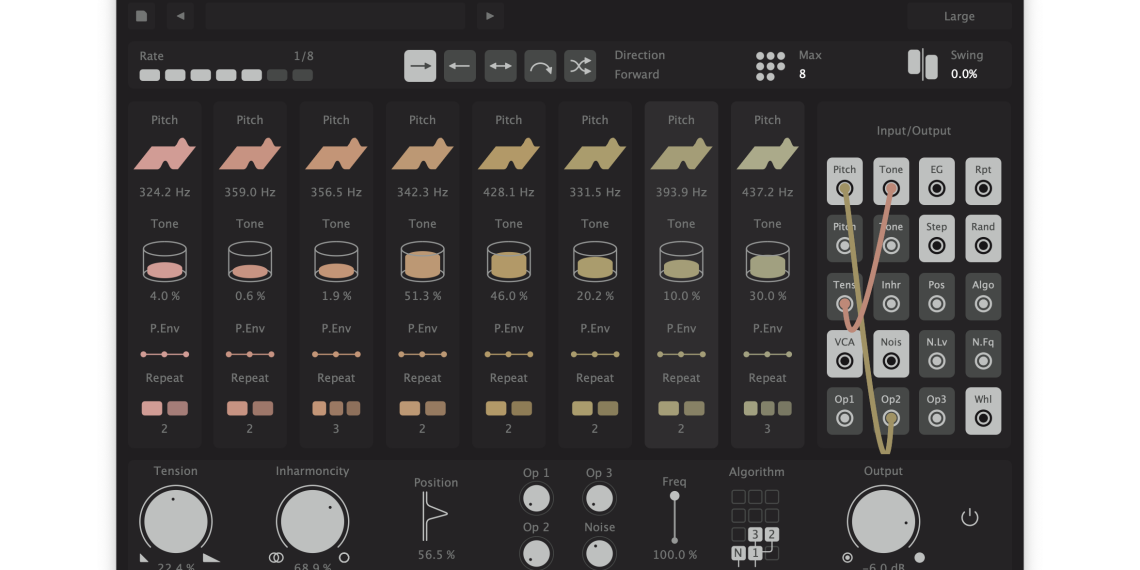Toggle the power button beside Output
The image size is (1140, 570).
968,517
